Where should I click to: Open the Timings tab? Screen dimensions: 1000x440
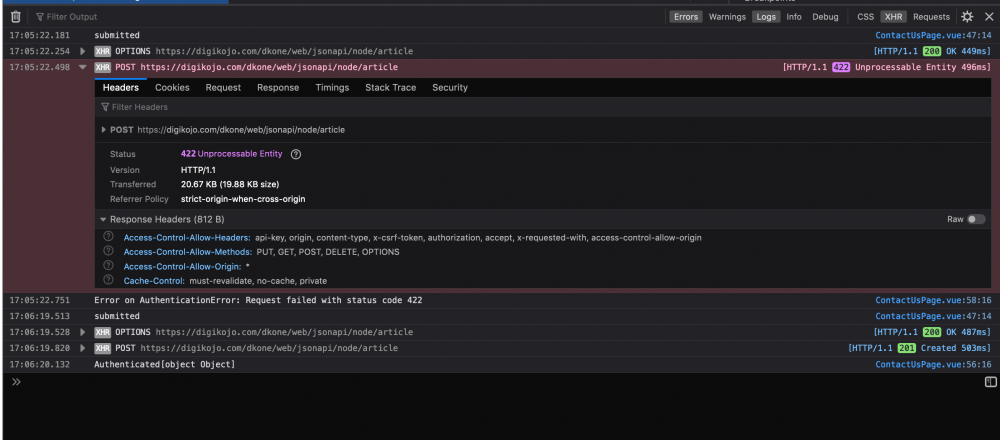(332, 87)
